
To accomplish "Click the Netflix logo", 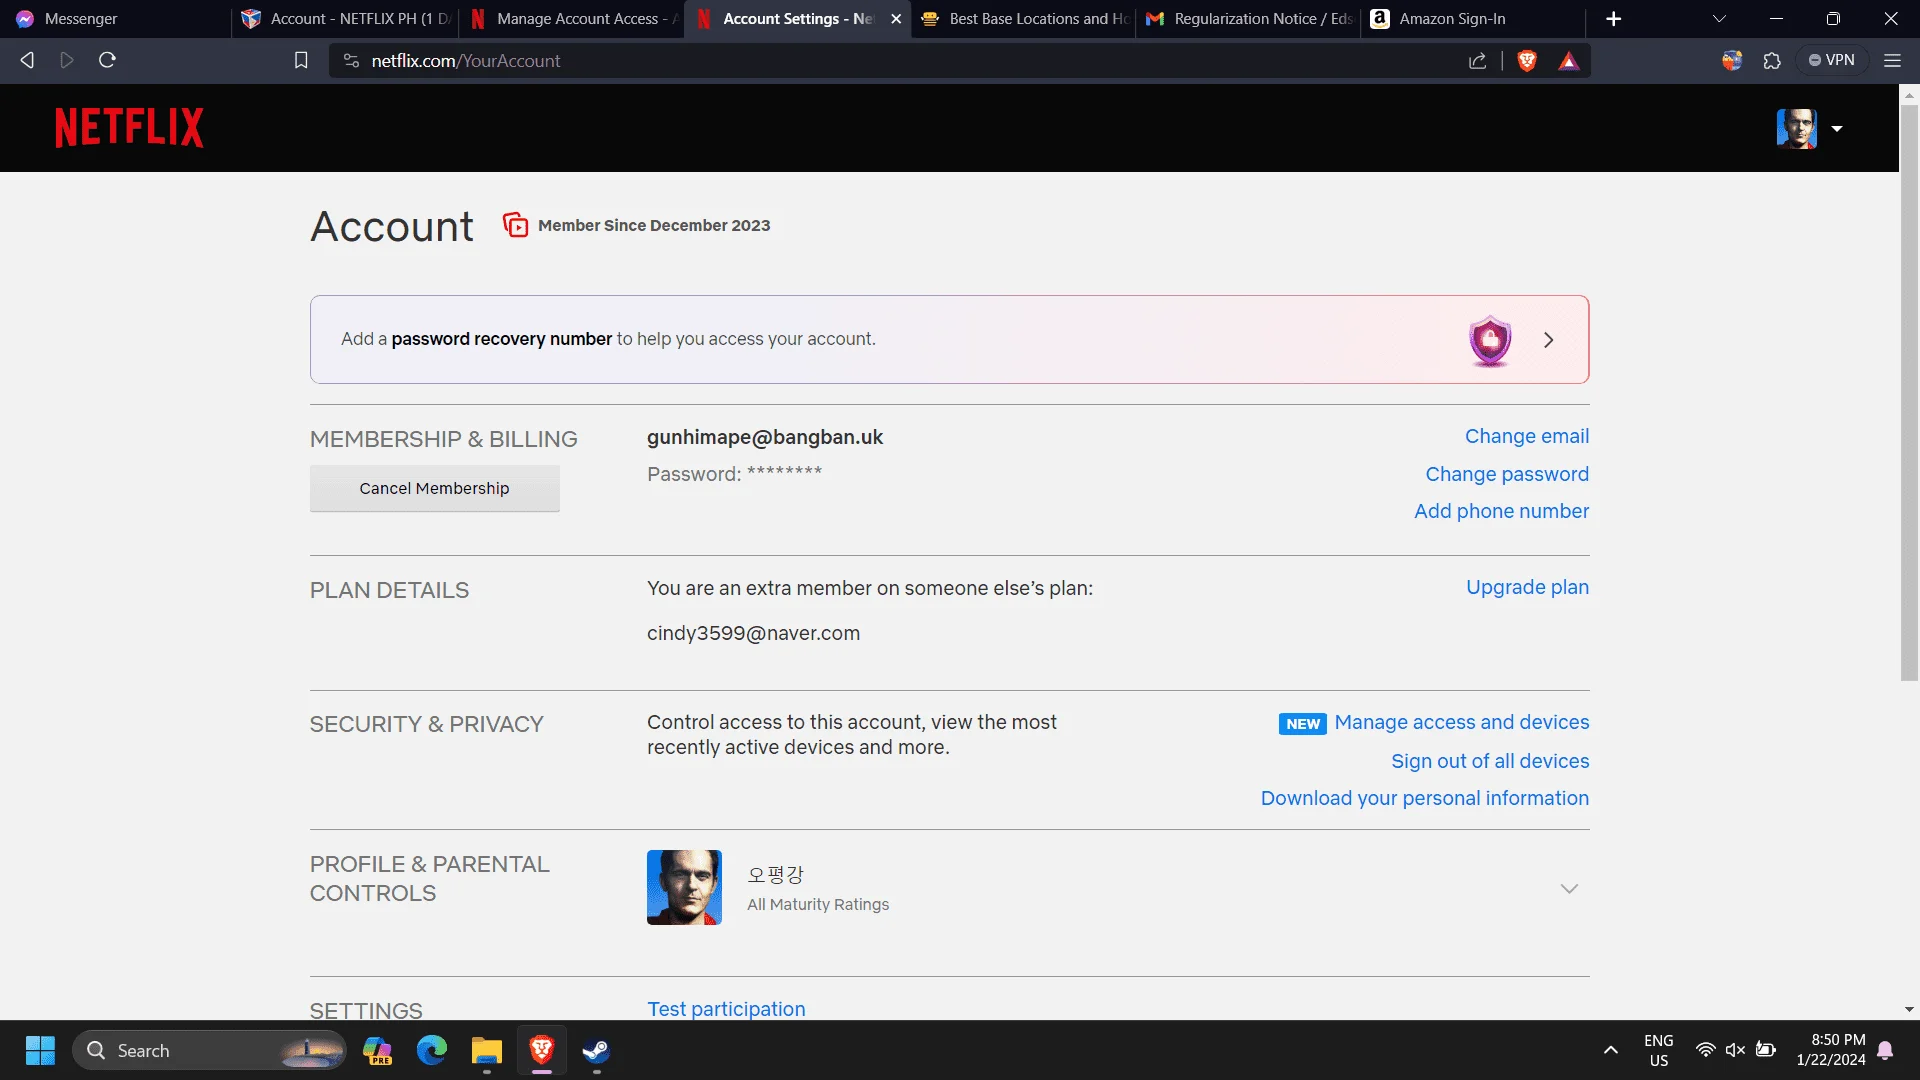I will [129, 128].
